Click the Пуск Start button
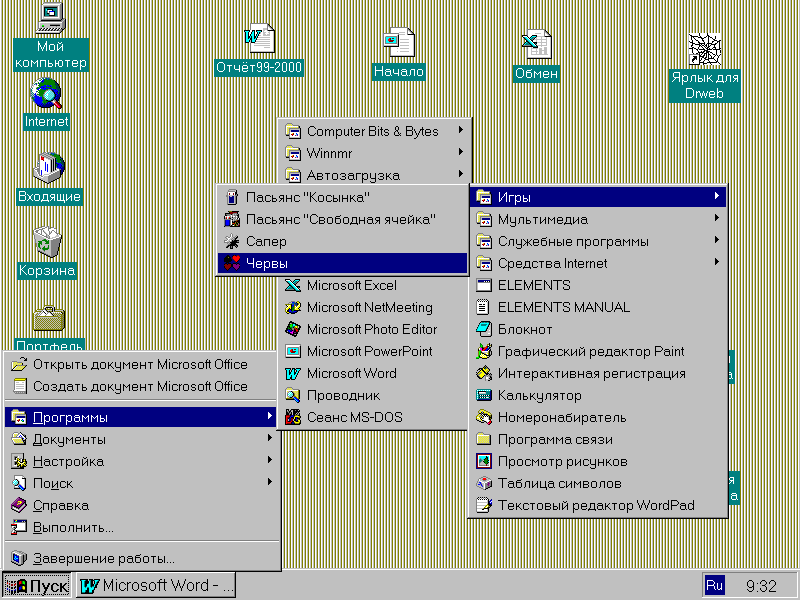The image size is (800, 600). tap(37, 586)
